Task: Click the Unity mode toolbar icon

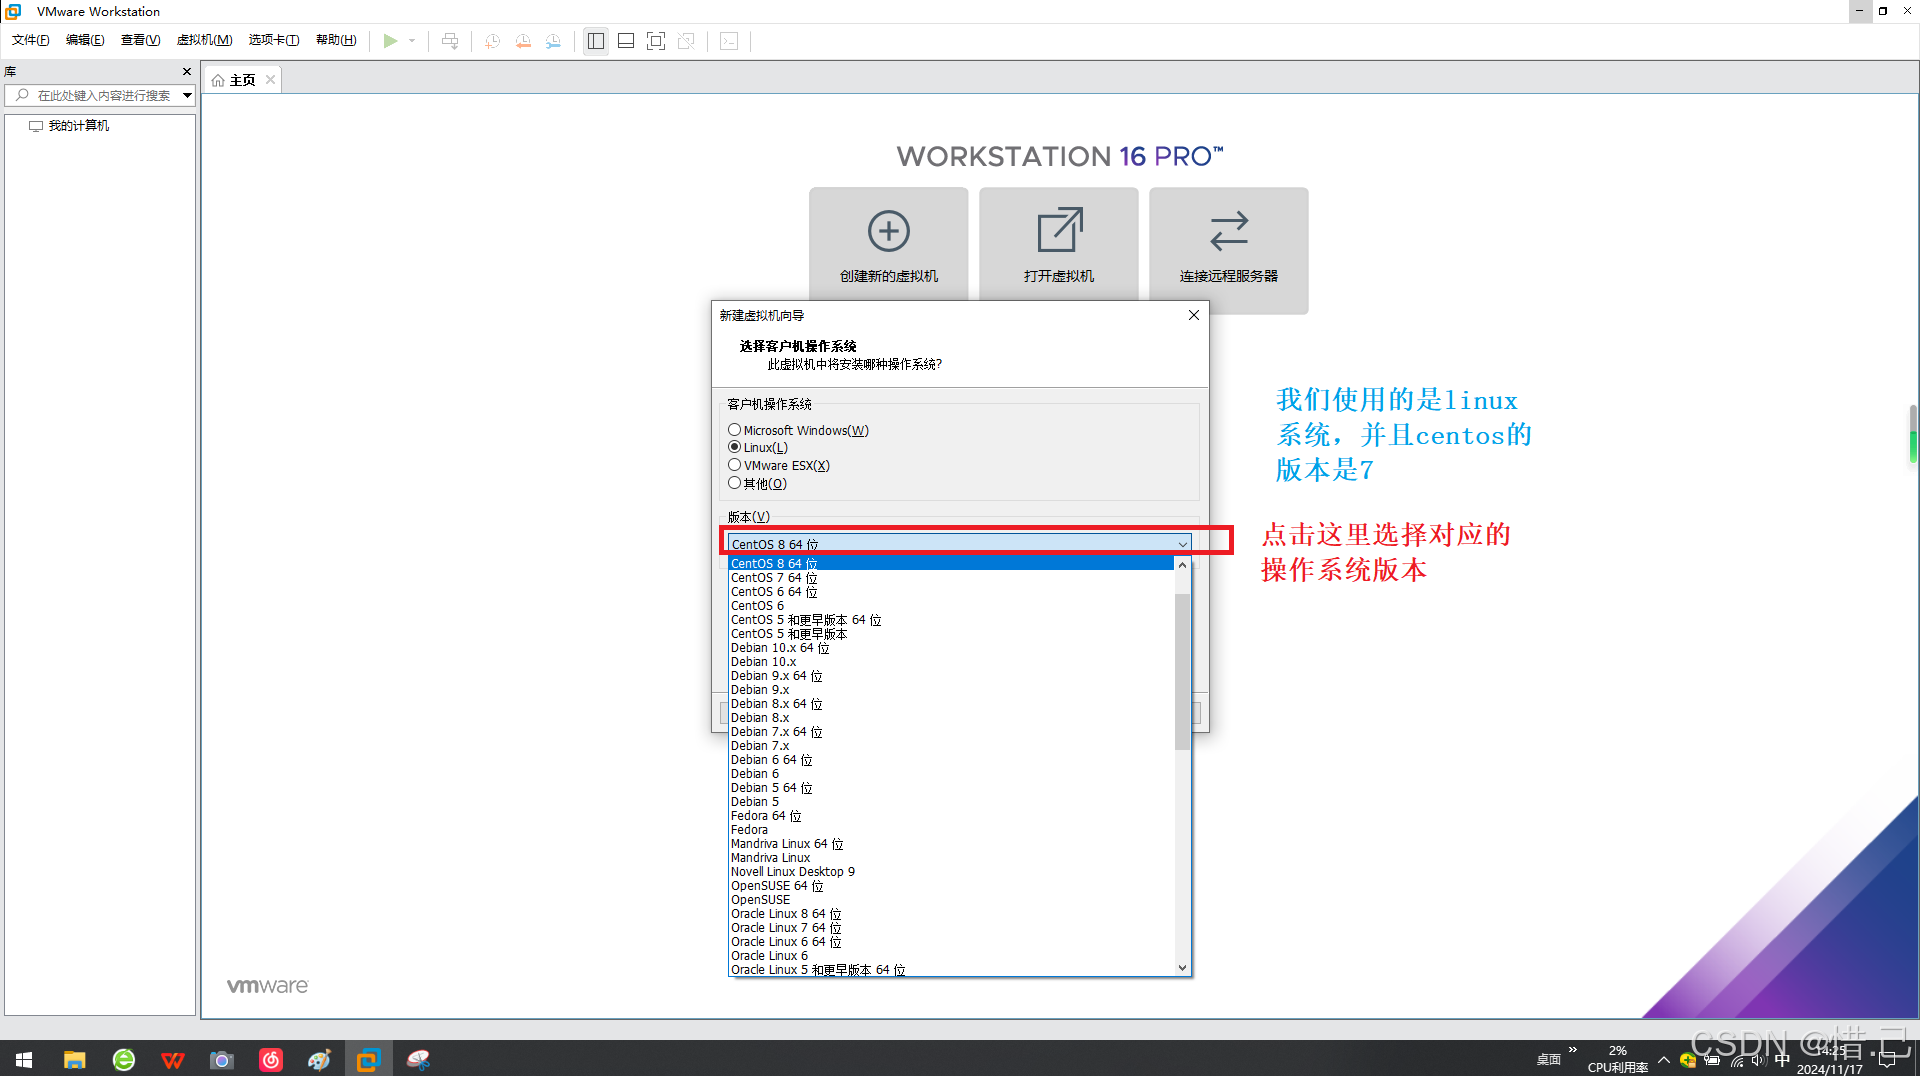Action: 686,41
